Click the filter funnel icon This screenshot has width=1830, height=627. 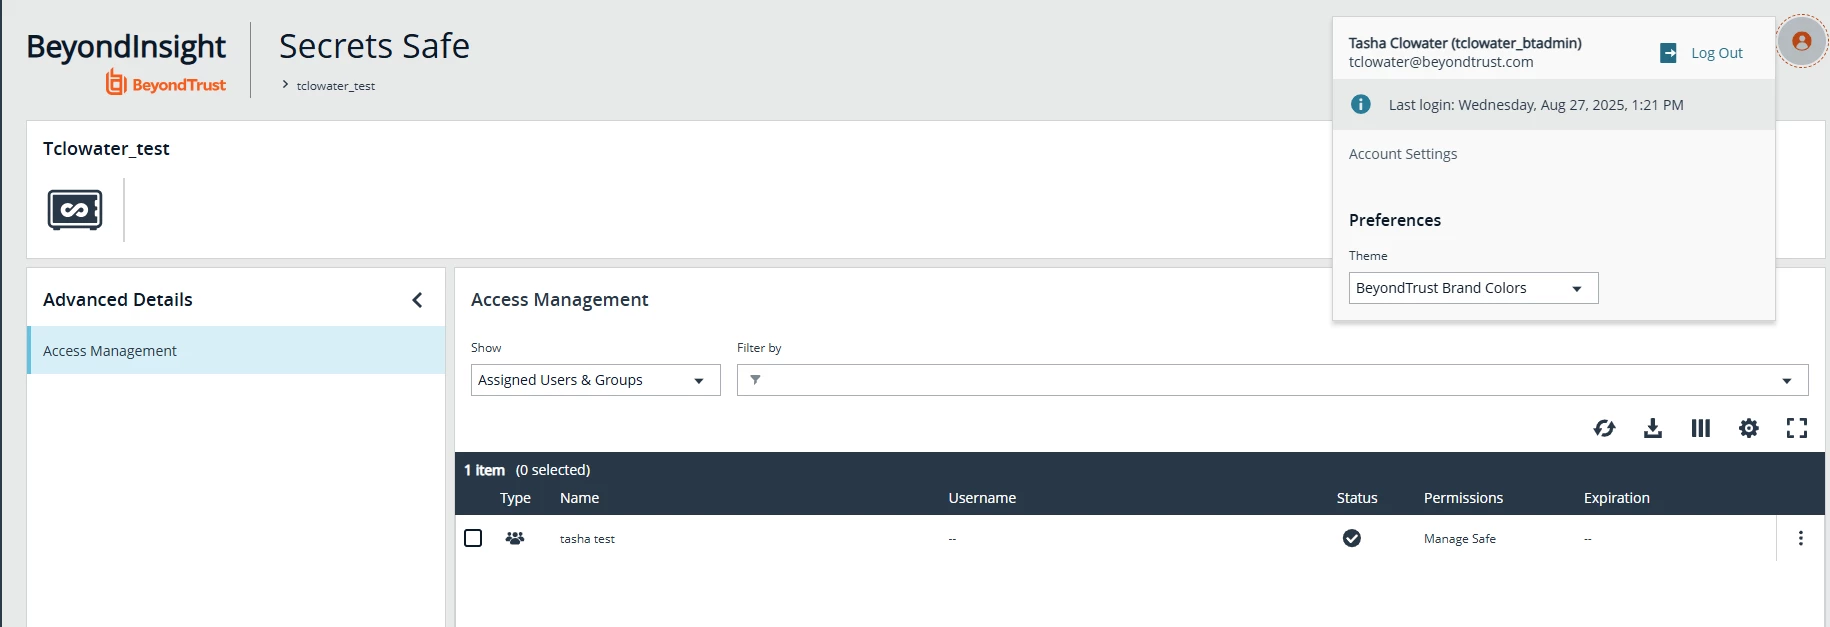tap(755, 380)
